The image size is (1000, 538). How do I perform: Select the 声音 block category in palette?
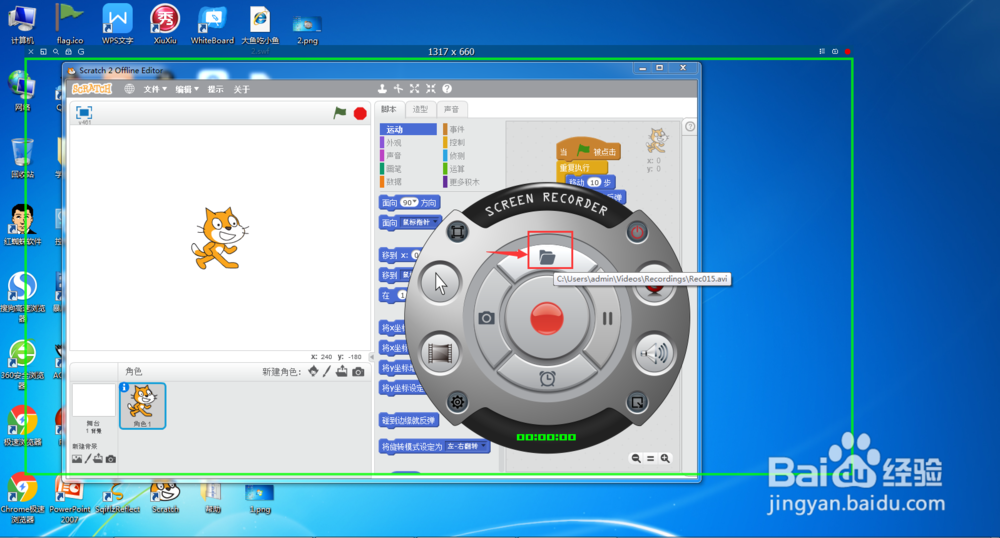click(408, 156)
